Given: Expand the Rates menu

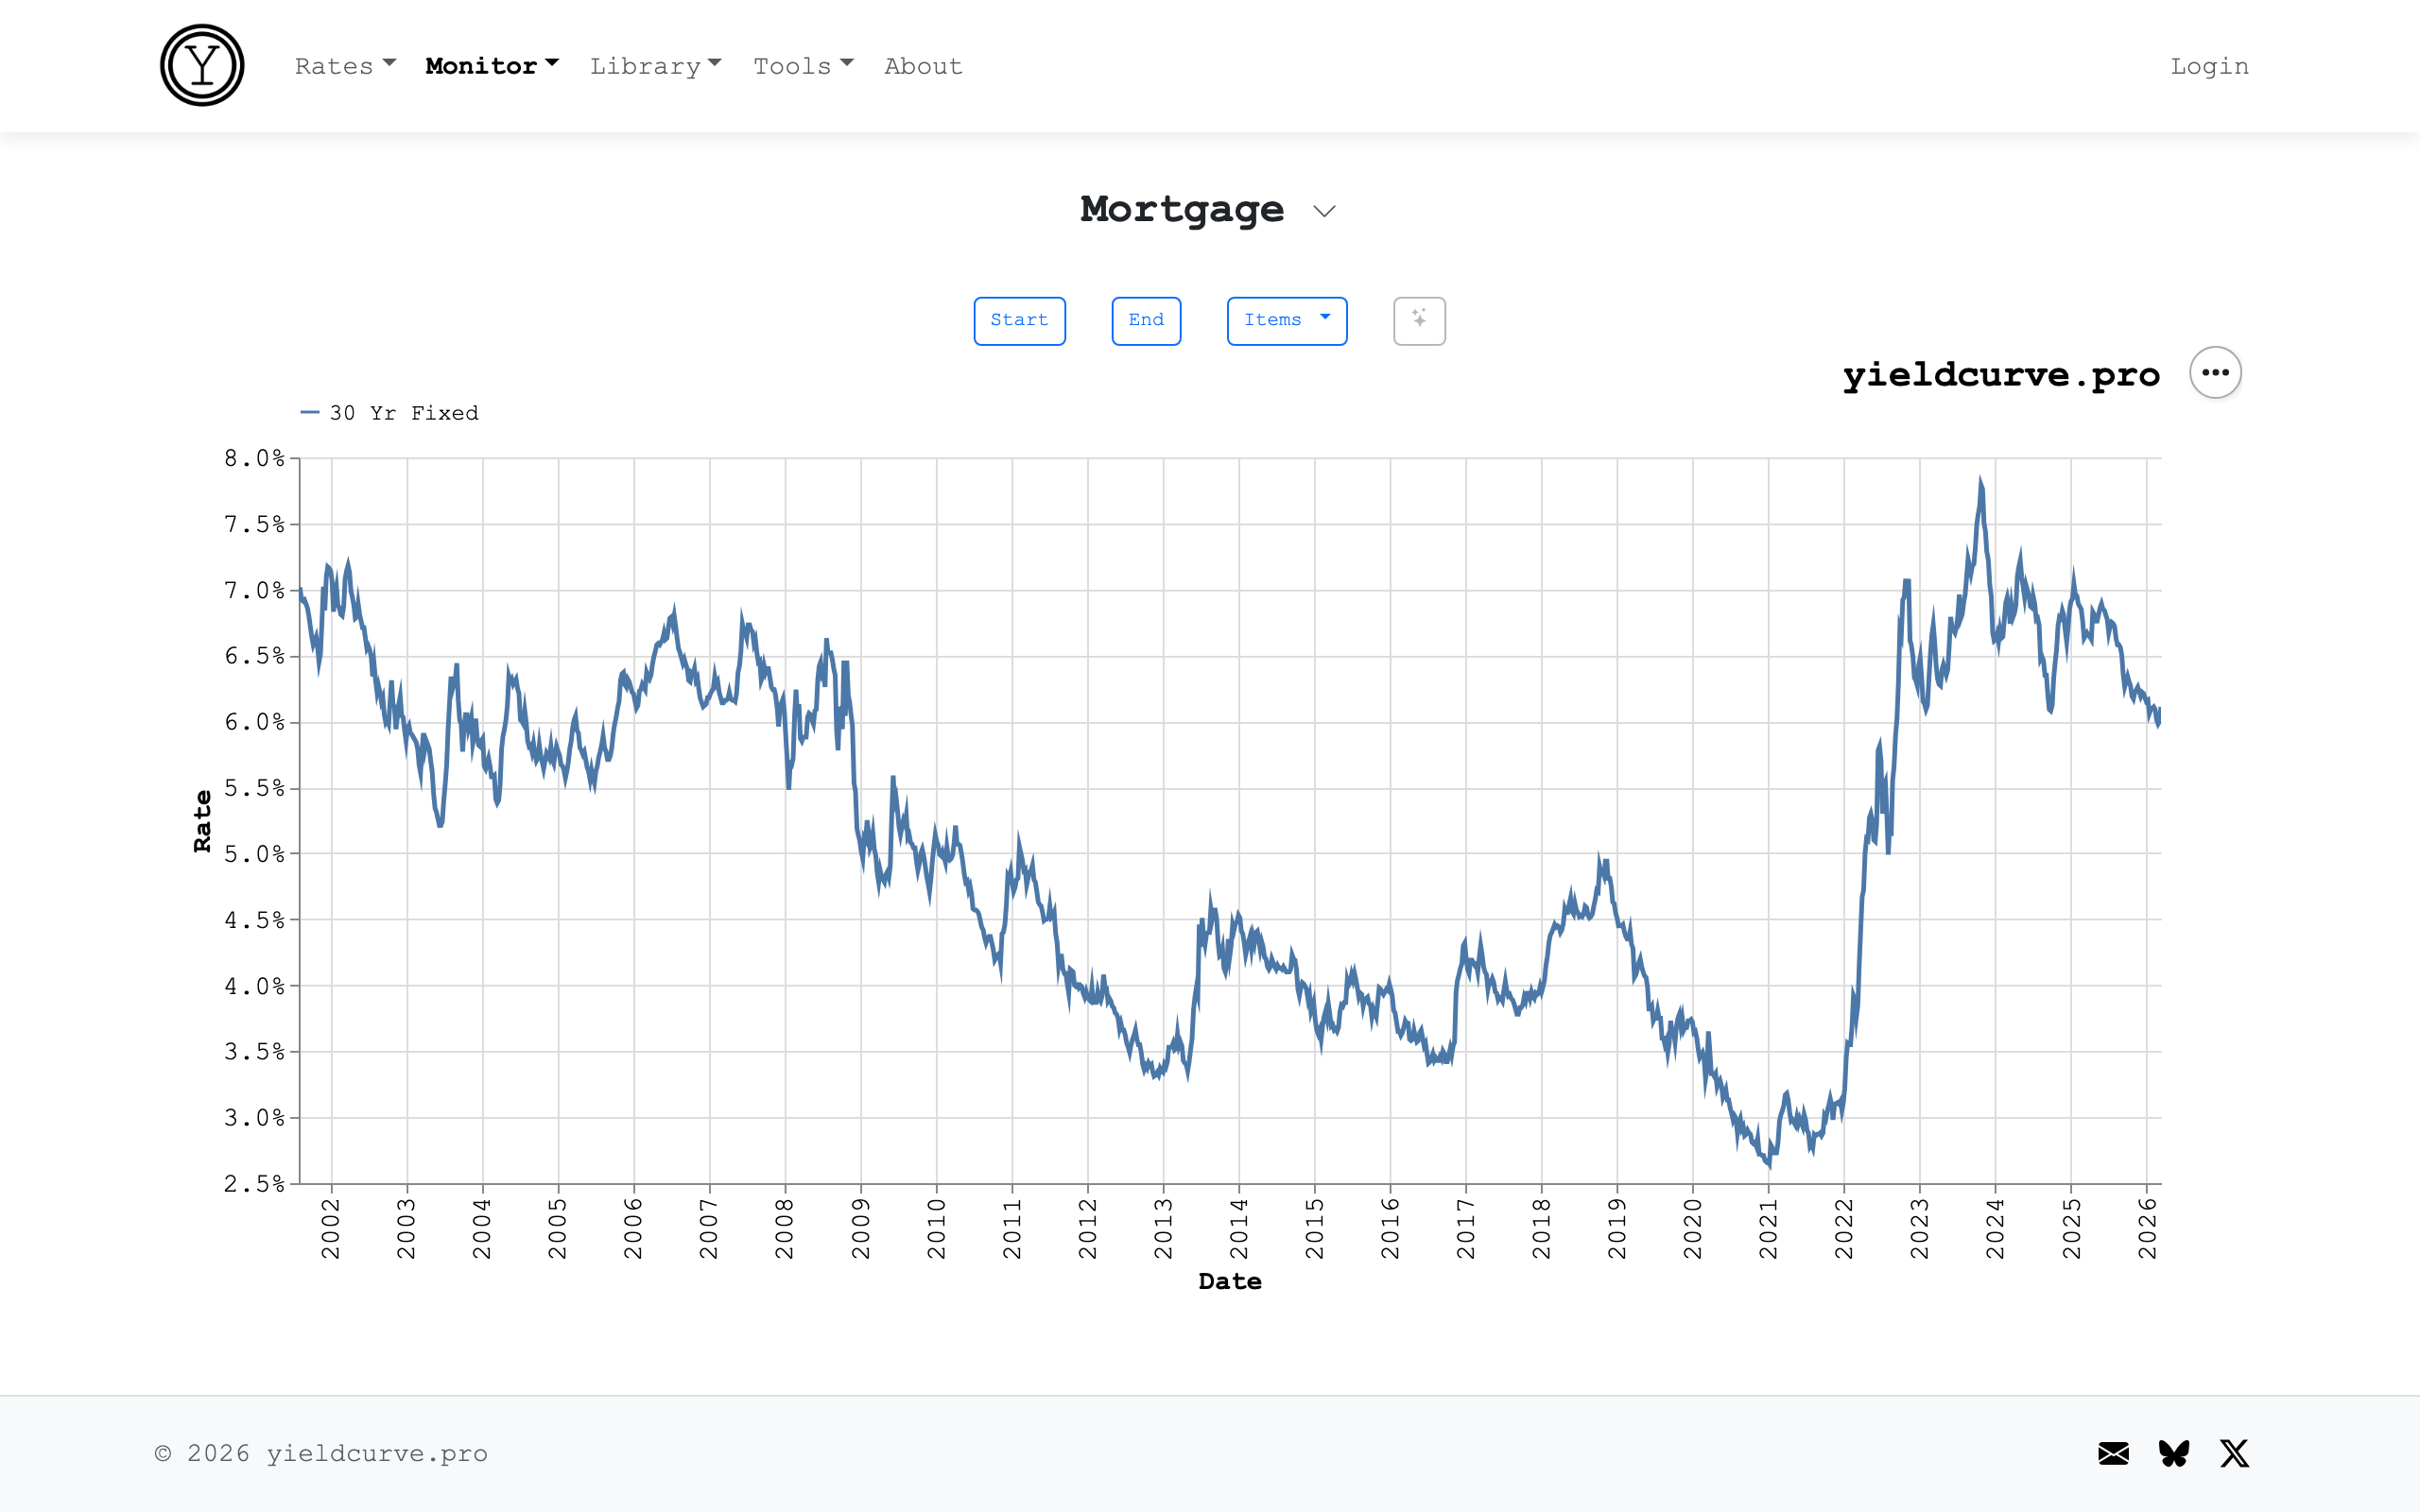Looking at the screenshot, I should pos(345,66).
